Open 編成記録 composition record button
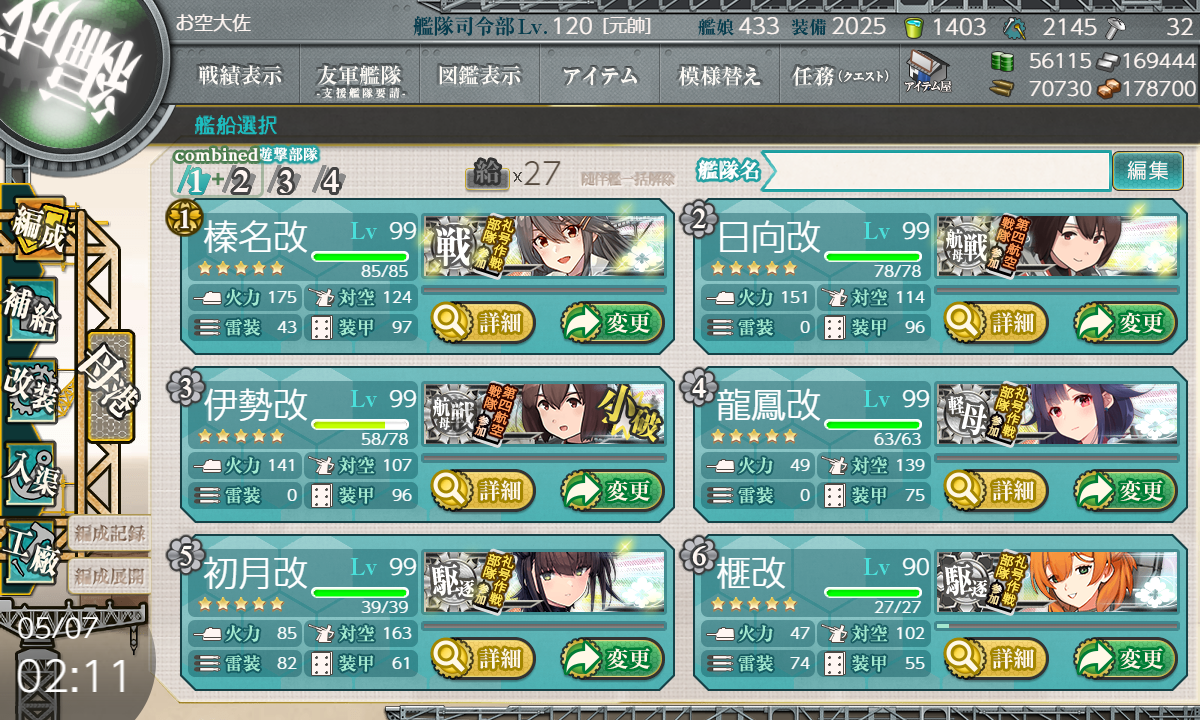 [108, 532]
